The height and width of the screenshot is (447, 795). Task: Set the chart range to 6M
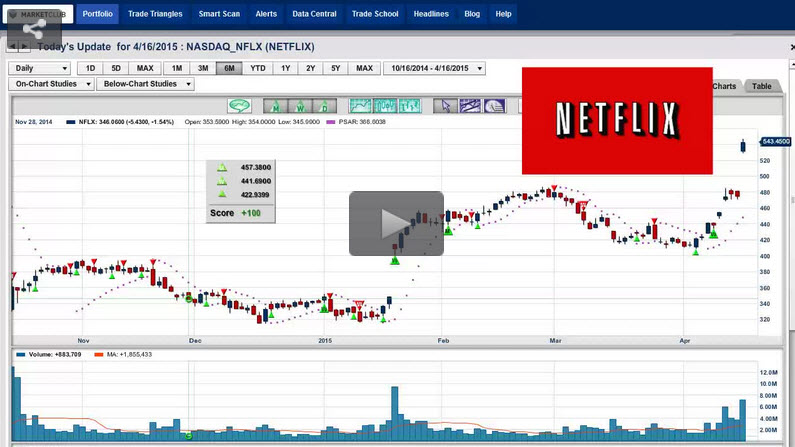click(x=229, y=69)
